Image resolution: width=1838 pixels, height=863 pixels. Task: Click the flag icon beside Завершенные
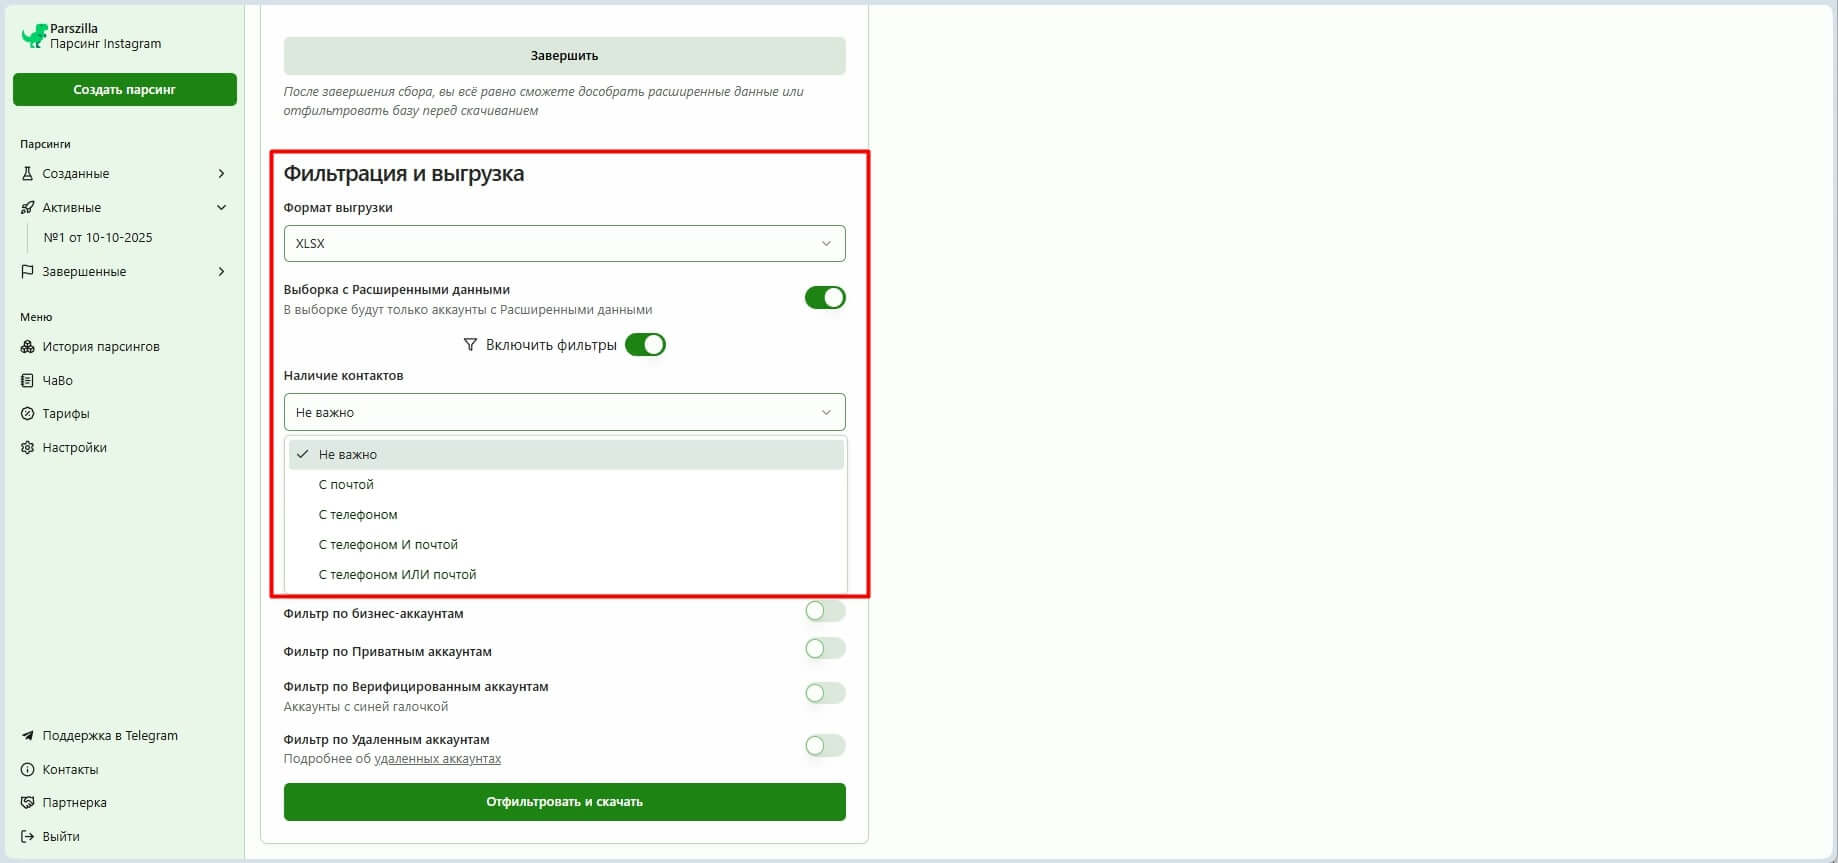coord(27,271)
